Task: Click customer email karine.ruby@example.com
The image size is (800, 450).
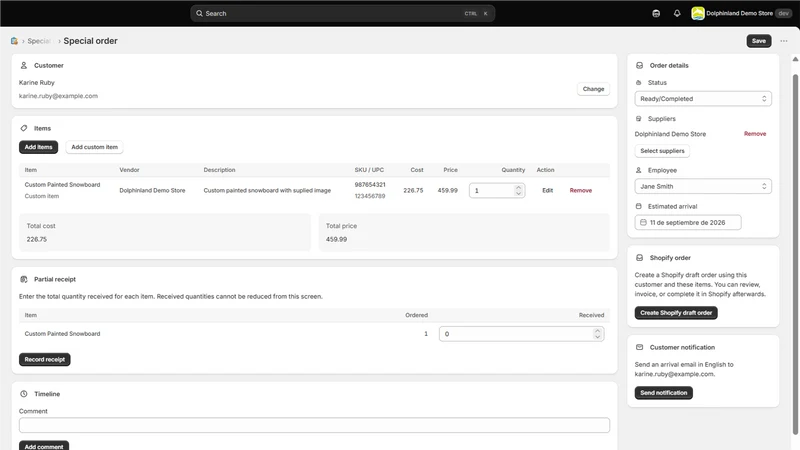Action: pos(58,96)
